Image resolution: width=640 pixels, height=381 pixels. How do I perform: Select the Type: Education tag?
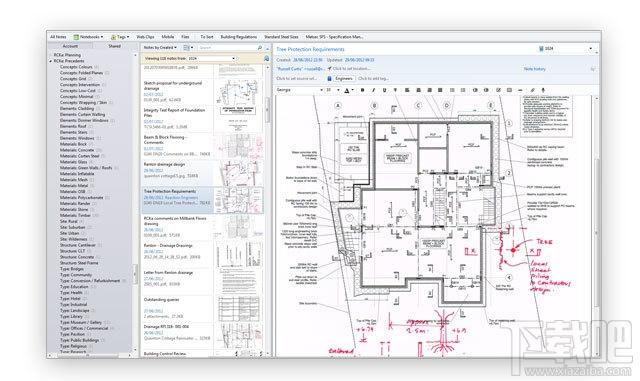click(74, 287)
